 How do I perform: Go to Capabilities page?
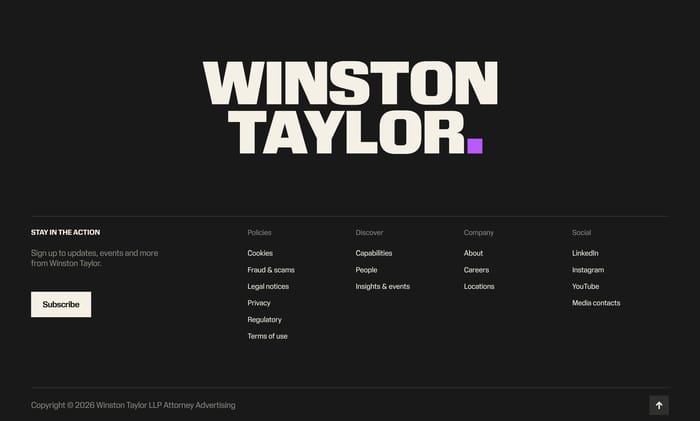pyautogui.click(x=374, y=253)
